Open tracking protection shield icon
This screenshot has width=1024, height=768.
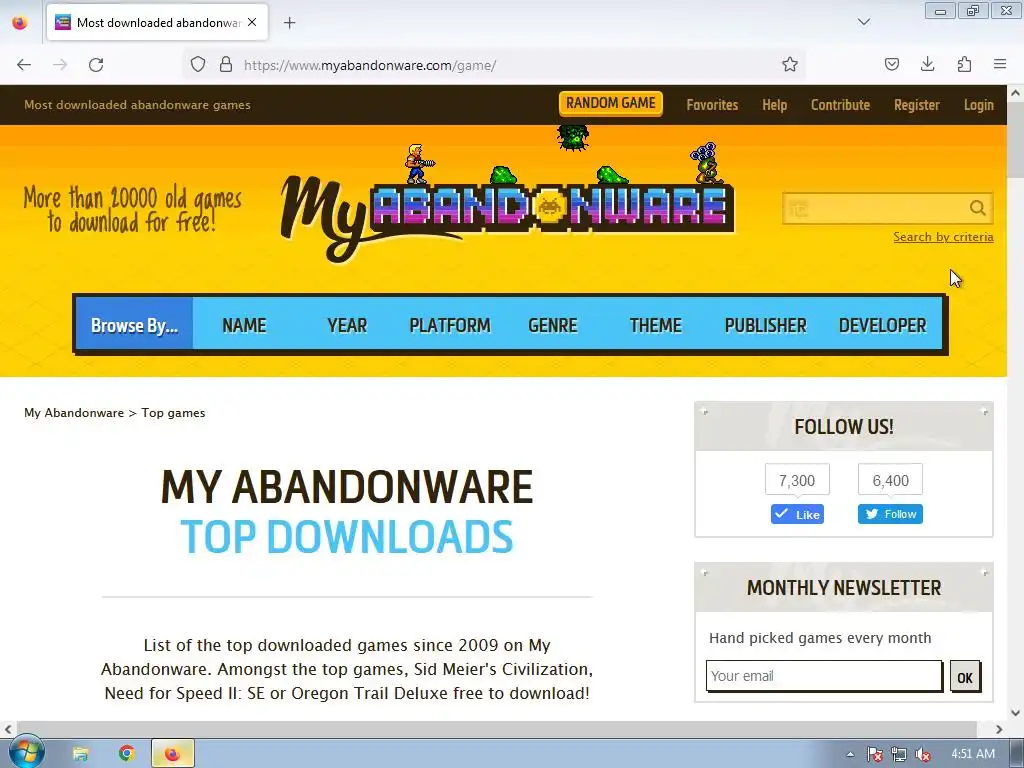198,65
